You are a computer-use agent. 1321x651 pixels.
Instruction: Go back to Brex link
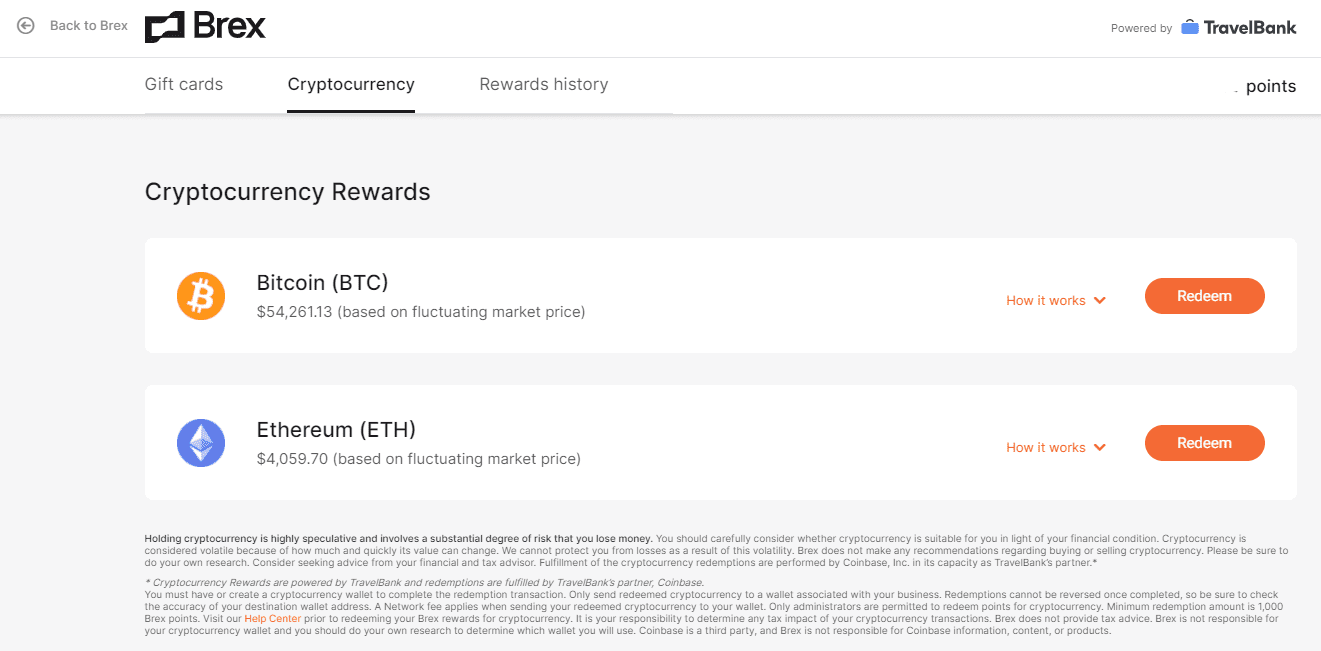pos(89,25)
